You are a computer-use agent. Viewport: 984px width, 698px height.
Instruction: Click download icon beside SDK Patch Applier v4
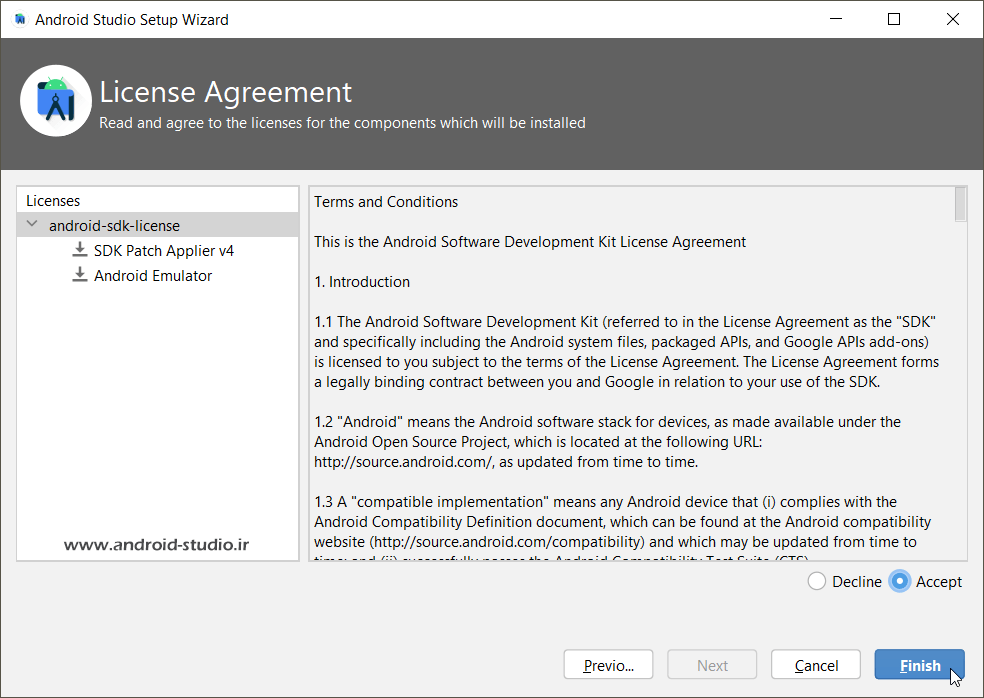click(79, 250)
